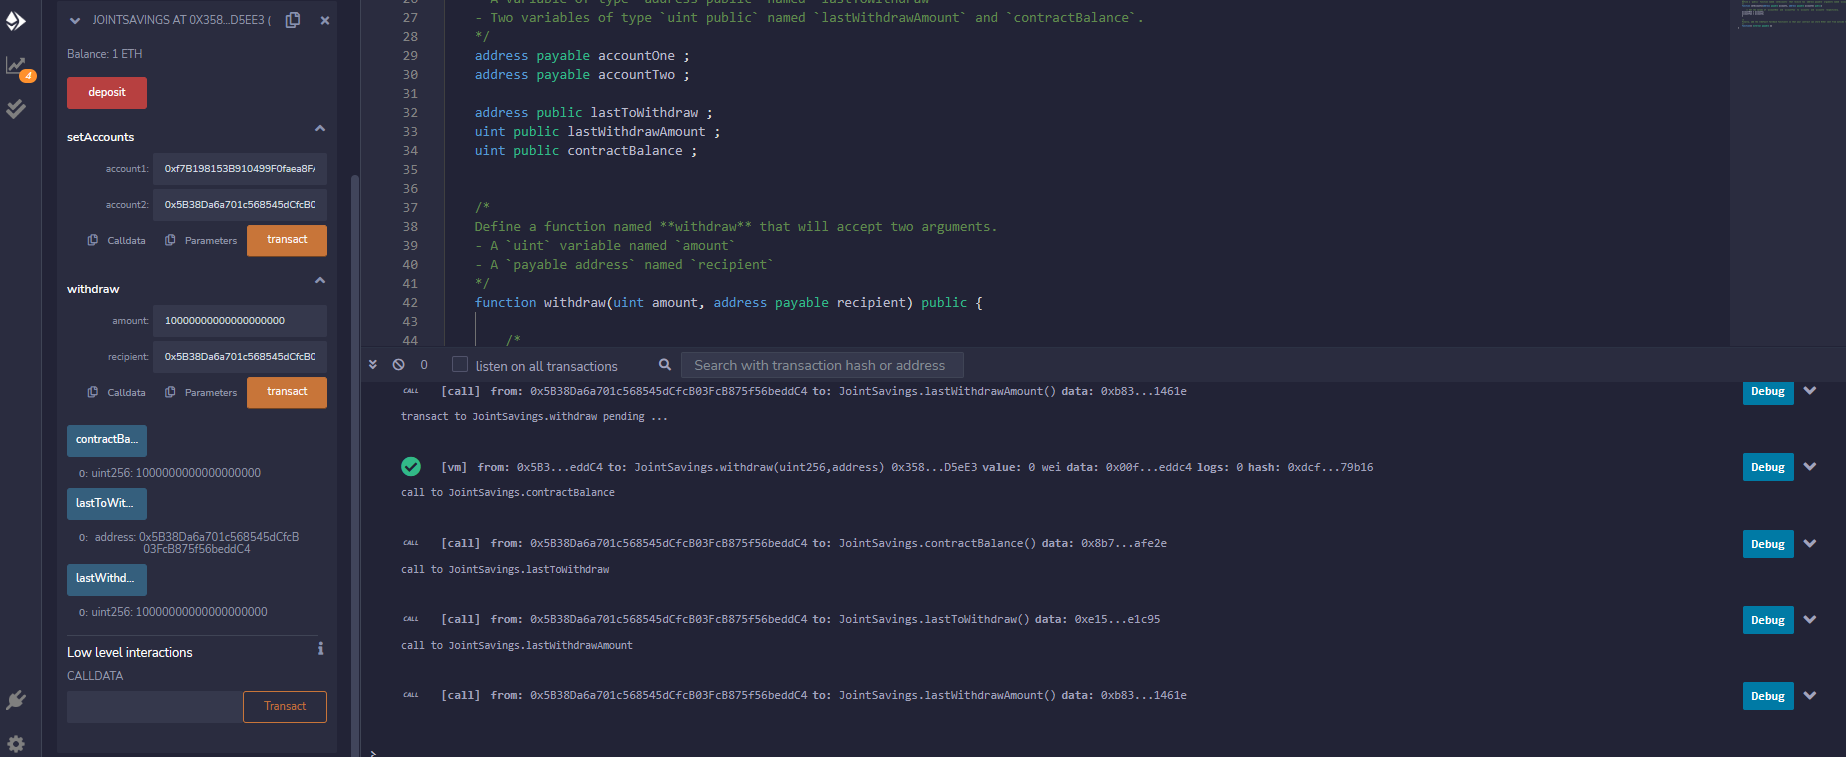The width and height of the screenshot is (1846, 757).
Task: Open Deploy & run transactions sidebar icon
Action: point(16,21)
